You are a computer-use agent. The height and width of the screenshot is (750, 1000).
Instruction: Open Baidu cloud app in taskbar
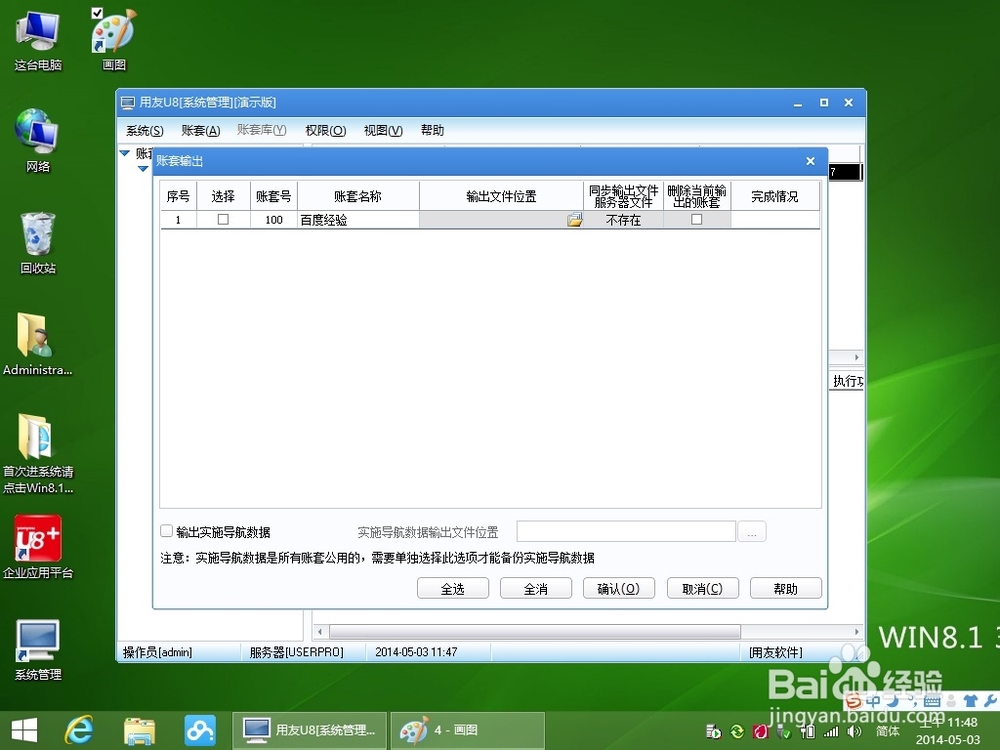coord(200,730)
